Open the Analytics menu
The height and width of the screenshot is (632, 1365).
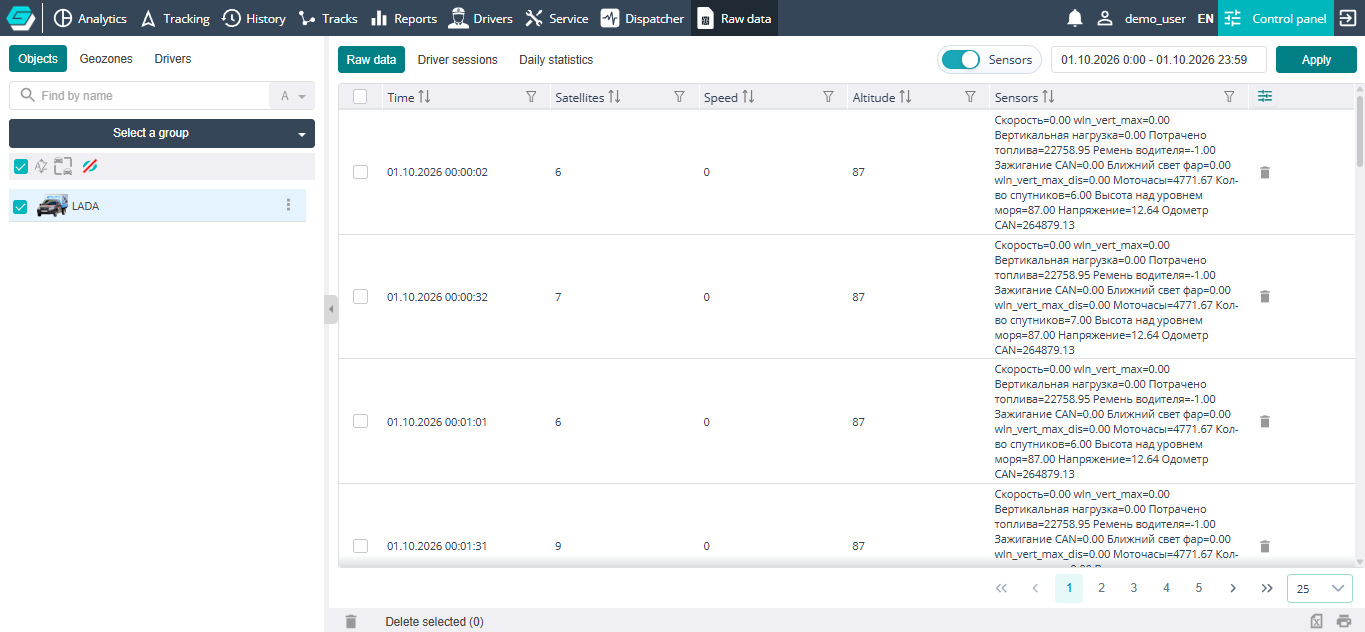tap(90, 18)
